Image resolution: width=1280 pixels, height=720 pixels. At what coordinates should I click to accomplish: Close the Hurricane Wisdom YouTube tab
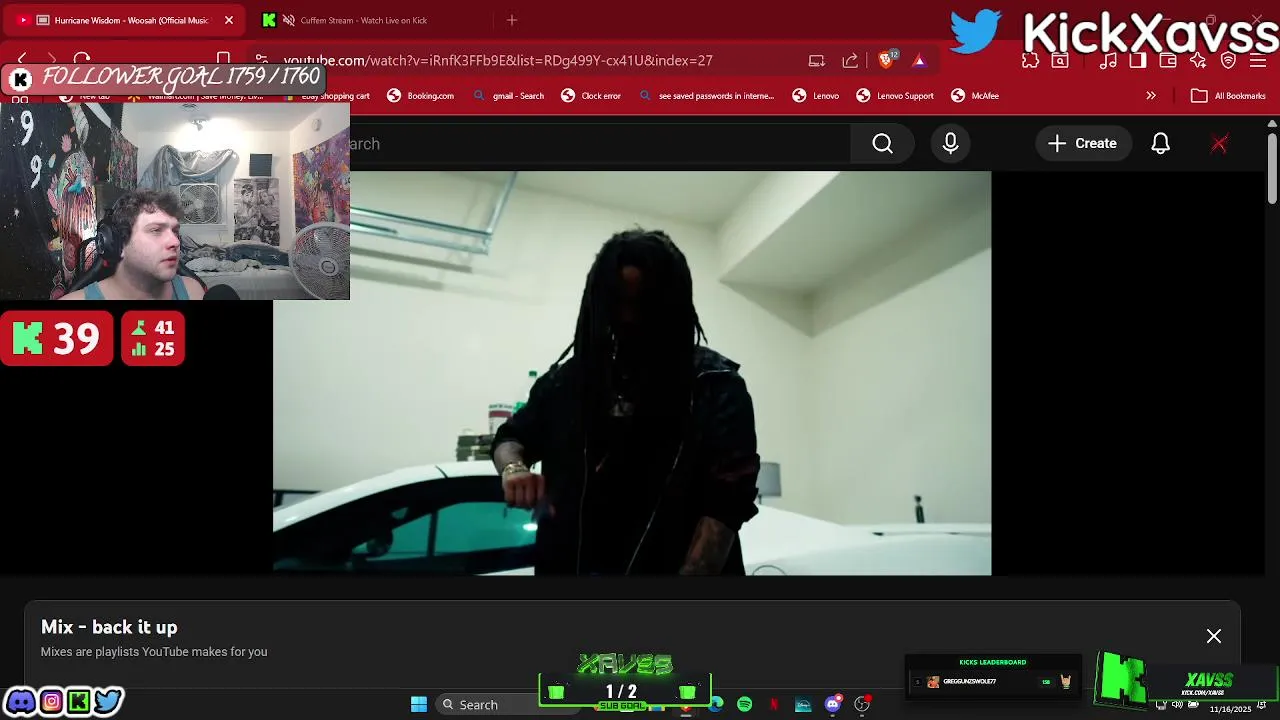(x=228, y=20)
